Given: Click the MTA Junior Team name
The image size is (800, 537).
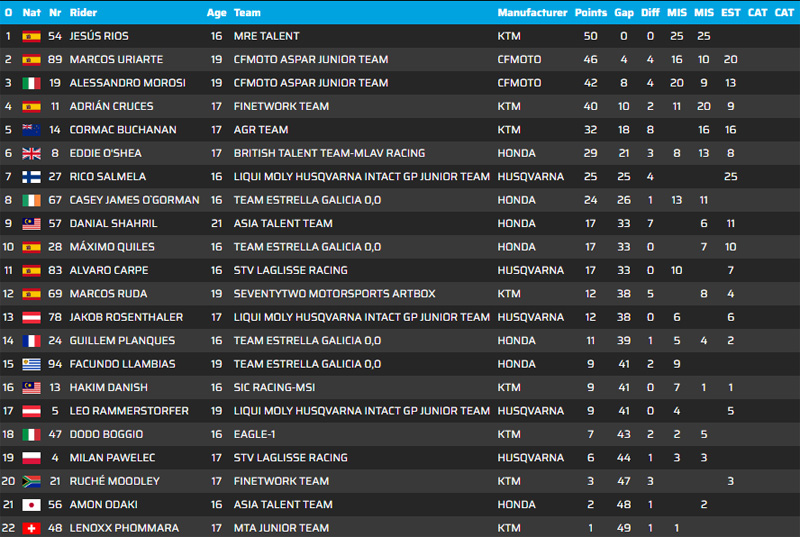Looking at the screenshot, I should [281, 528].
